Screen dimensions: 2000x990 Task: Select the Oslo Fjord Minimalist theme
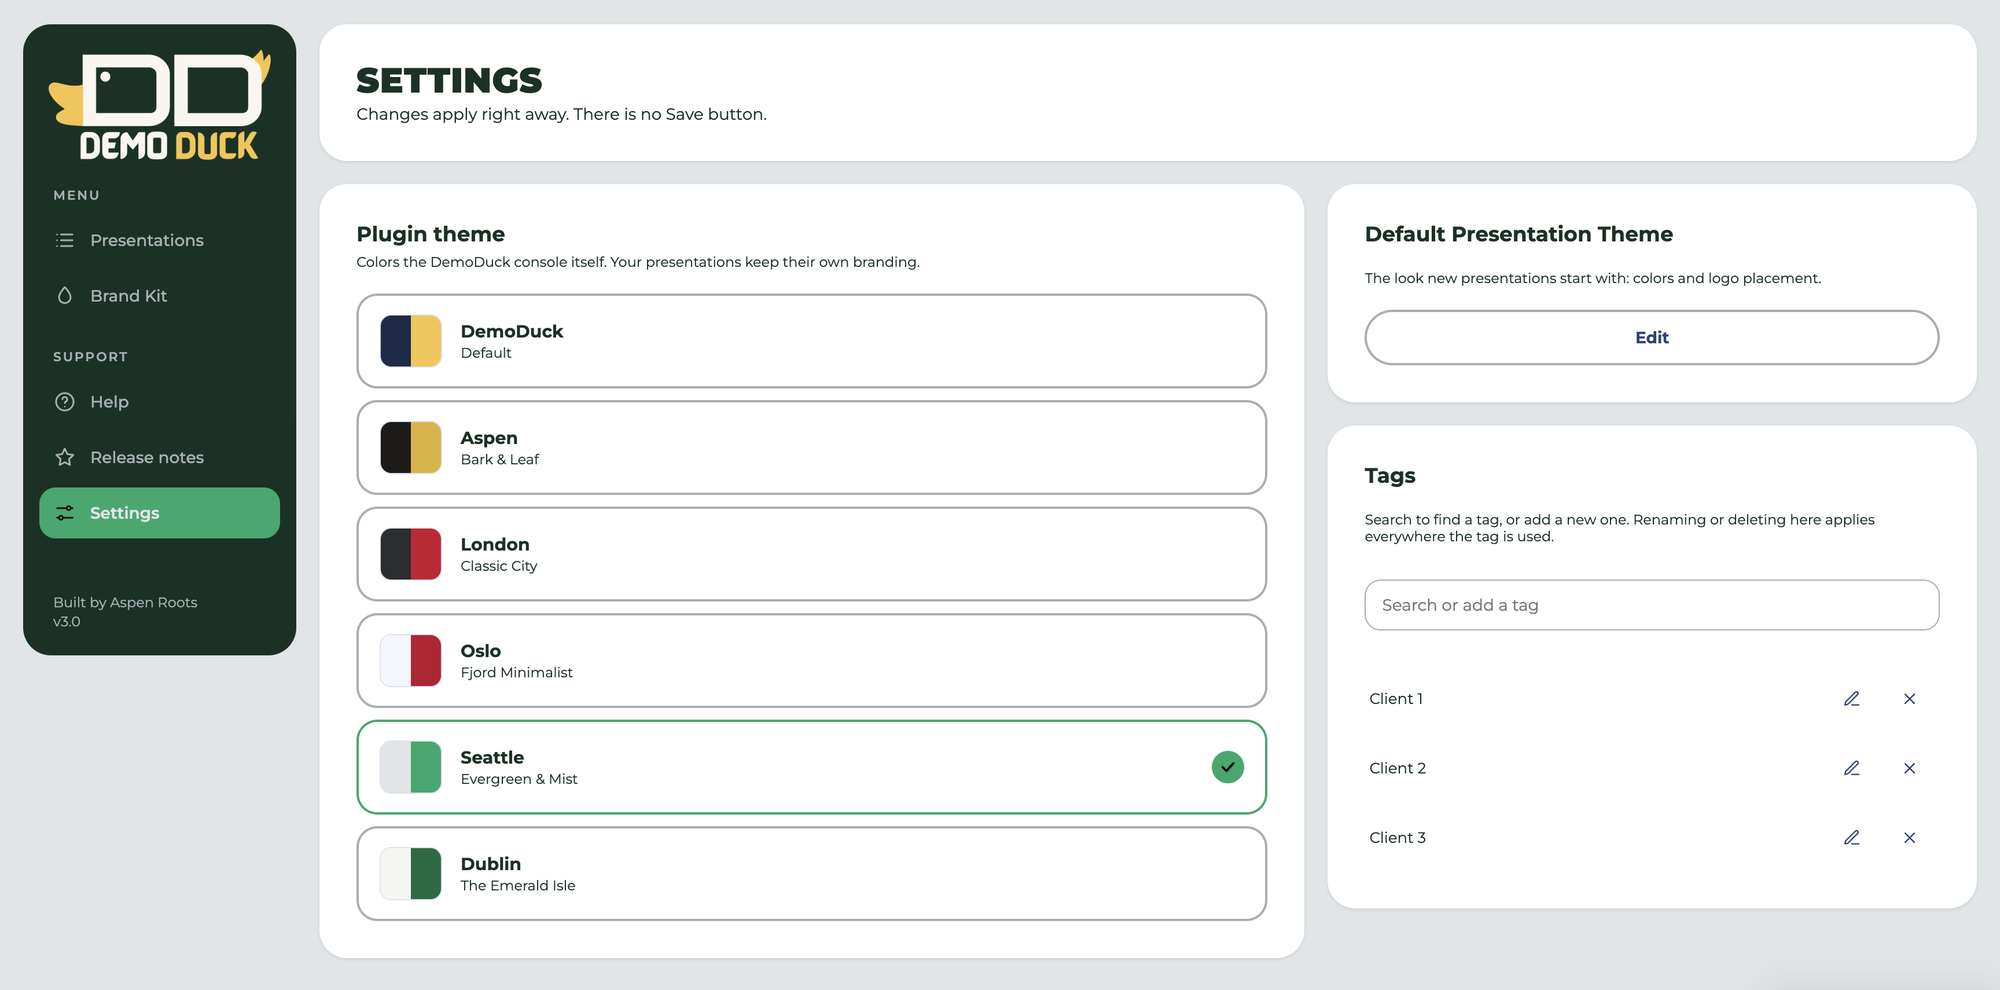click(812, 661)
